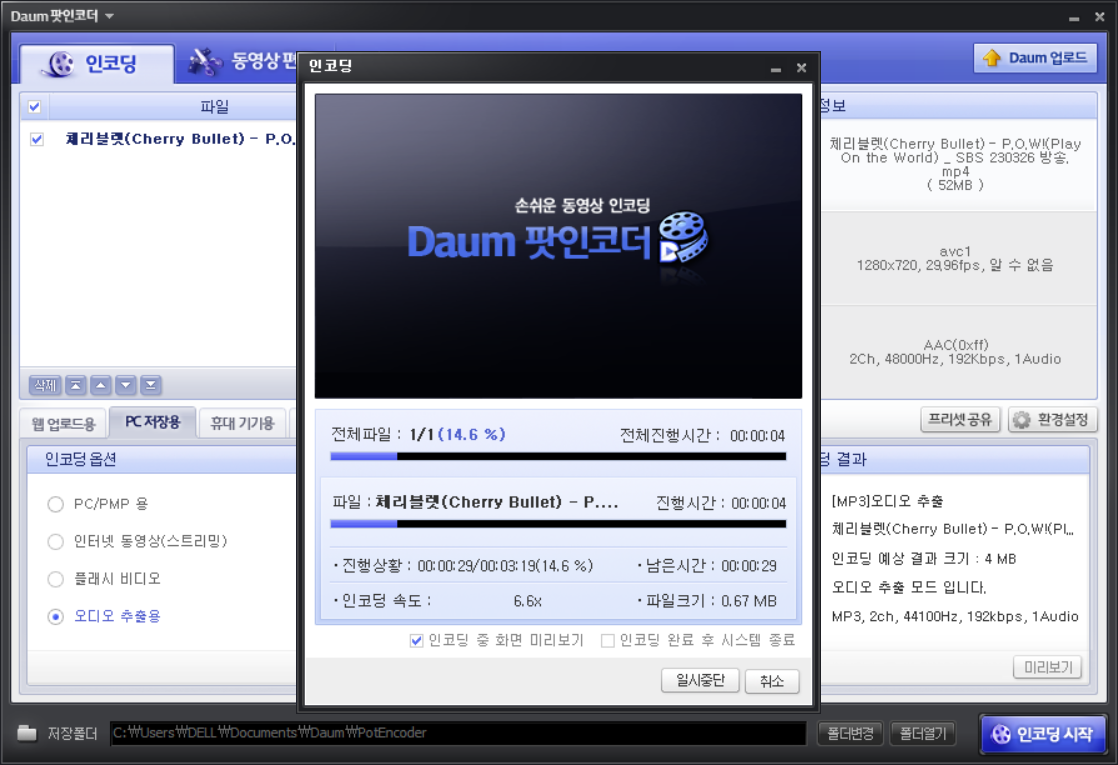
Task: Select the 플래시 비디오 radio option
Action: point(56,579)
